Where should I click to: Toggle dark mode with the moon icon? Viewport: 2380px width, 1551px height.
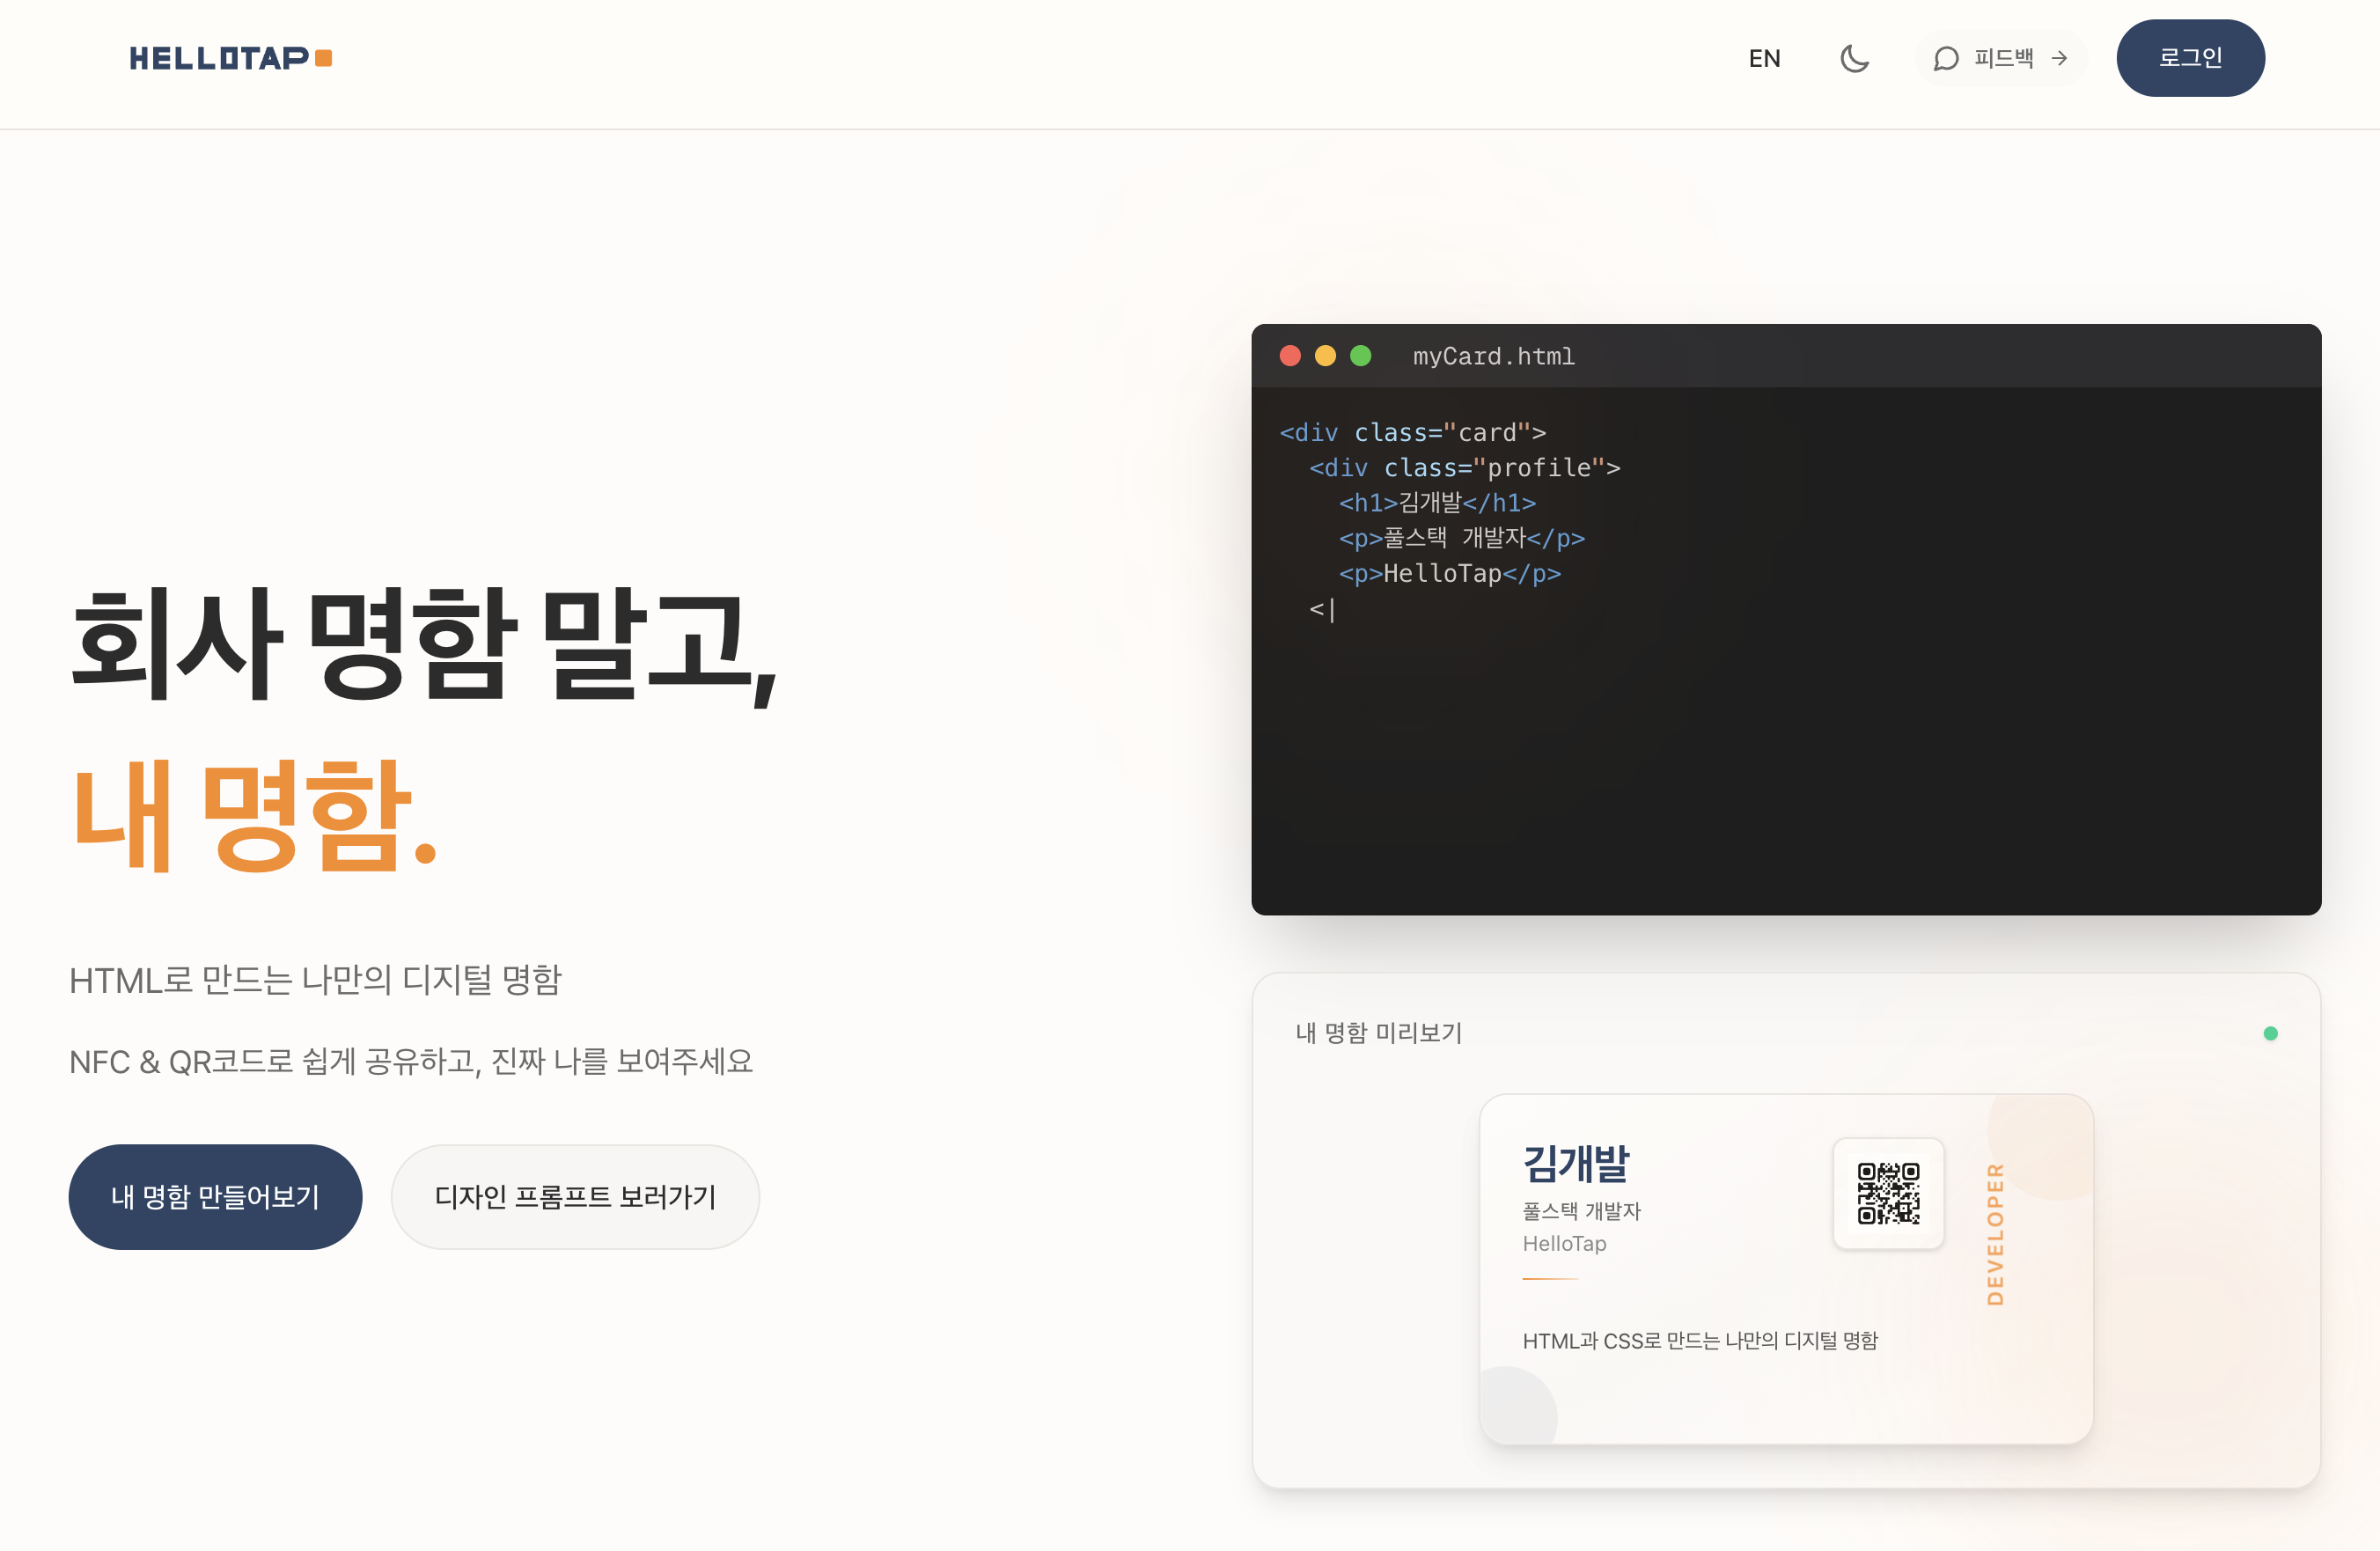click(x=1855, y=58)
